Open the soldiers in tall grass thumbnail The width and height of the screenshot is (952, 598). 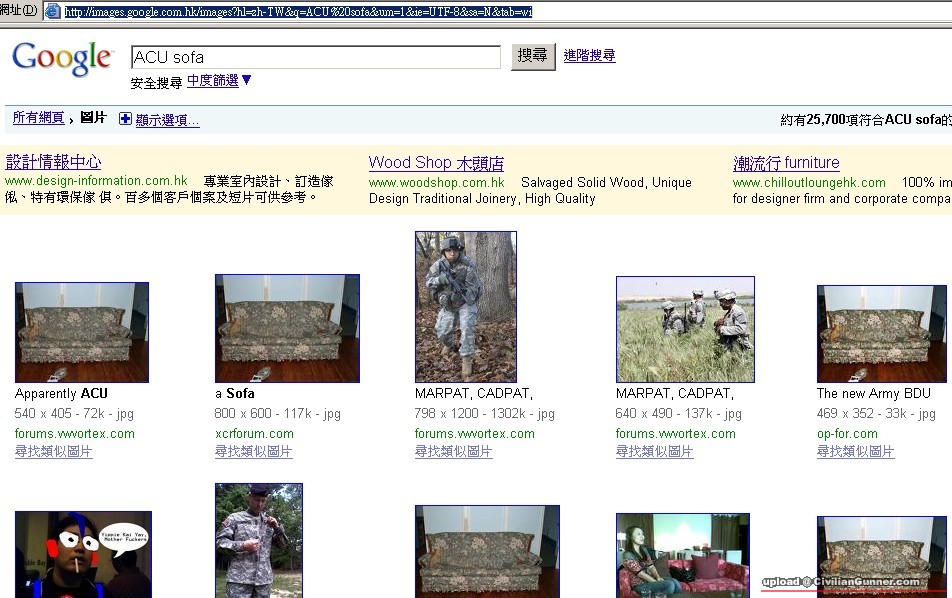[685, 329]
